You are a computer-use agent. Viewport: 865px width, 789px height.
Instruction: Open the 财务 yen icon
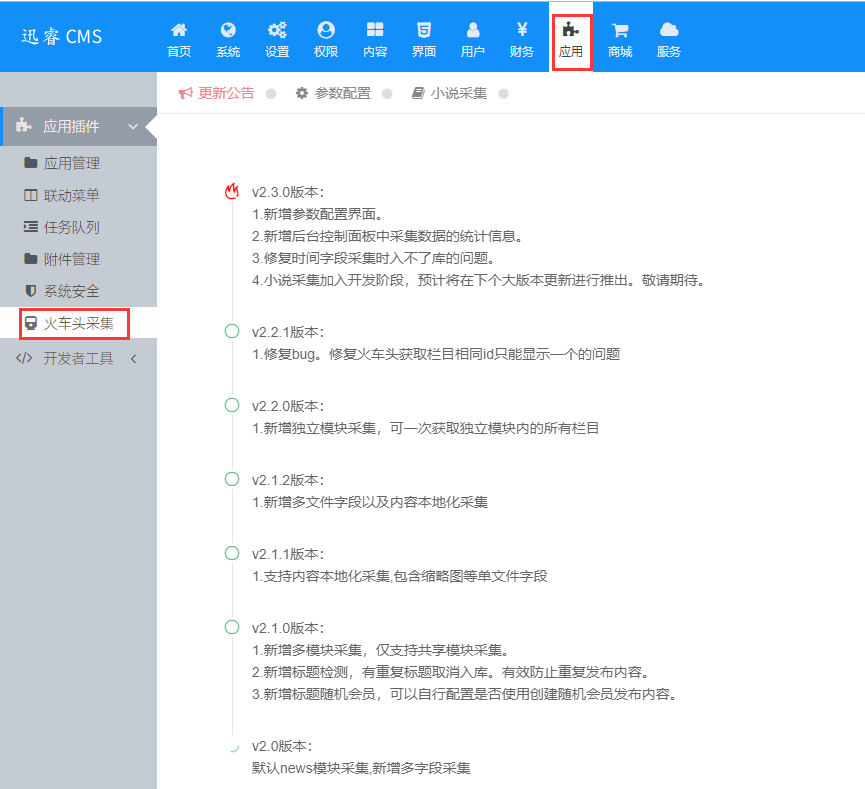point(522,29)
